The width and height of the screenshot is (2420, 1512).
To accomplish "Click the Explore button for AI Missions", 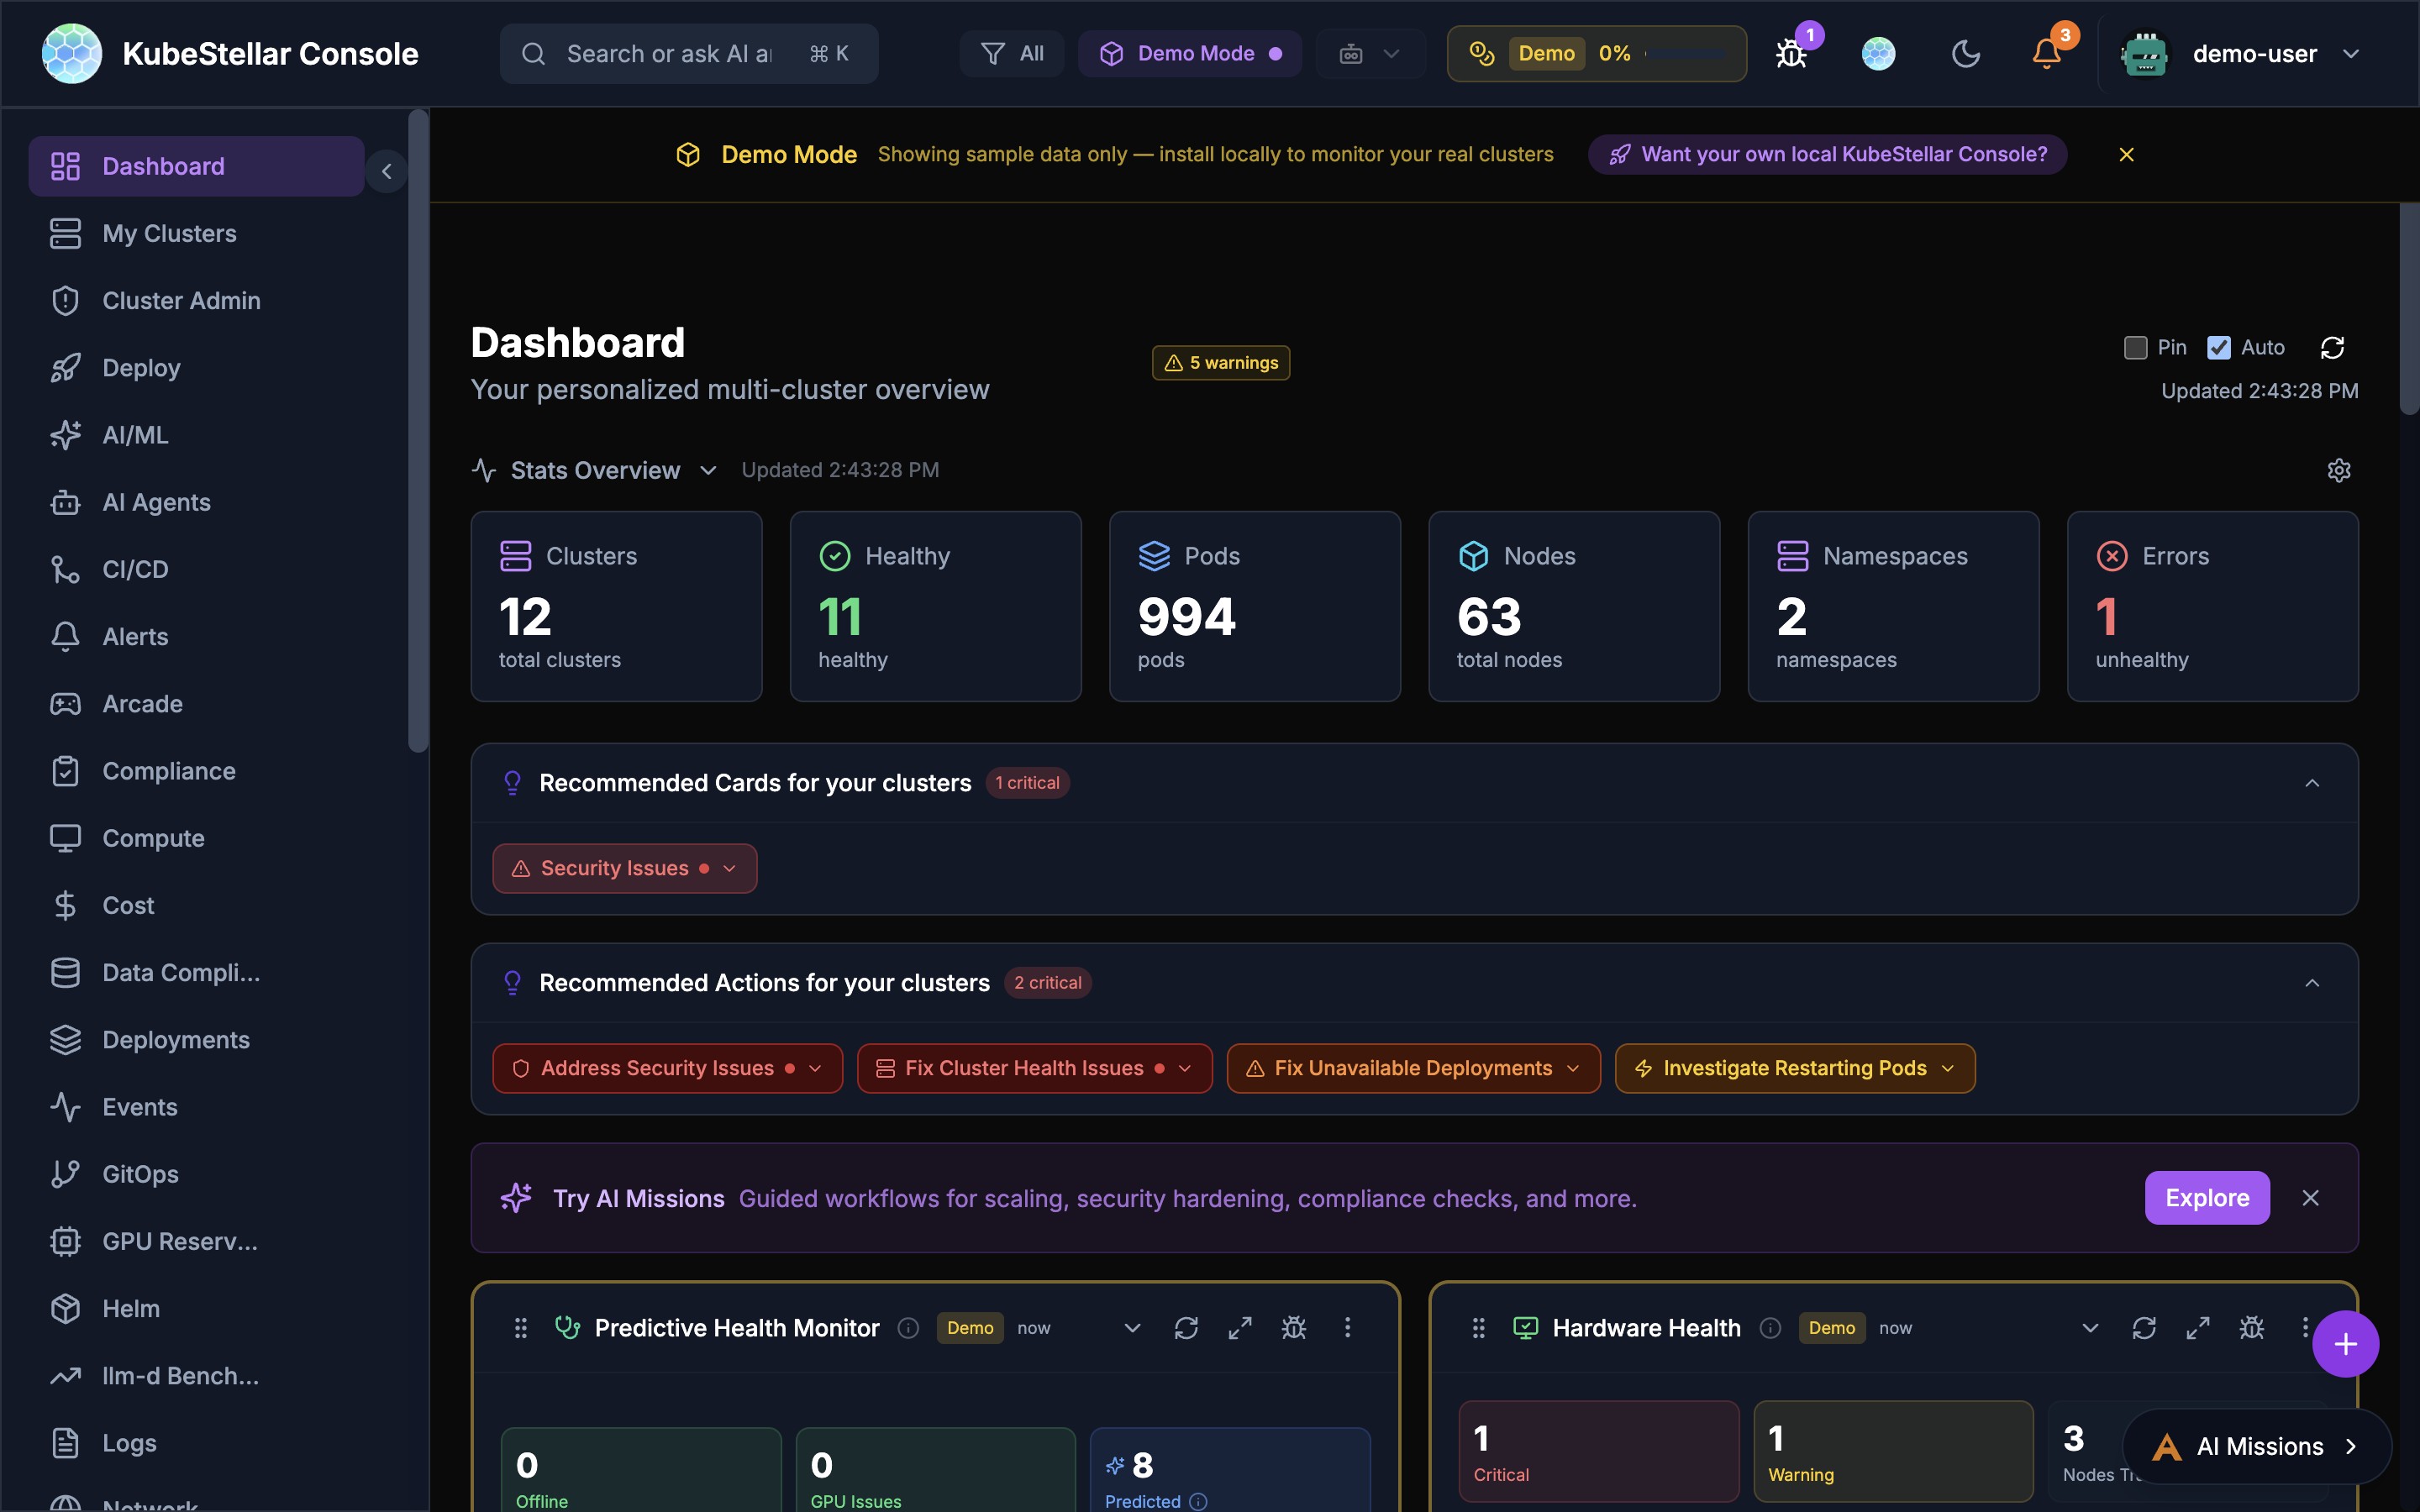I will [x=2206, y=1197].
